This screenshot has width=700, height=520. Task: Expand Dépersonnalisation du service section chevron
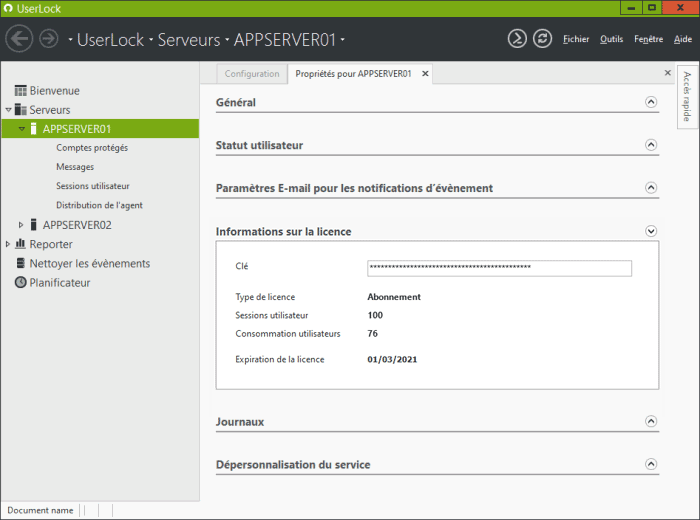coord(651,464)
